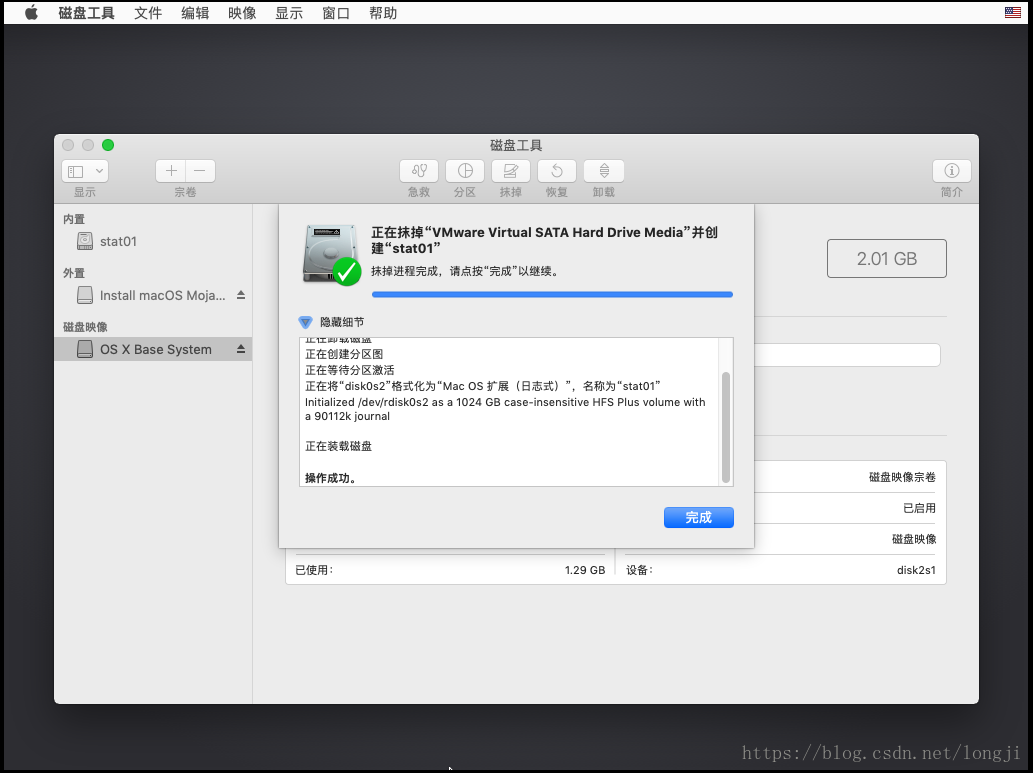Click the 1.29 GB used value
This screenshot has width=1033, height=773.
pyautogui.click(x=584, y=570)
